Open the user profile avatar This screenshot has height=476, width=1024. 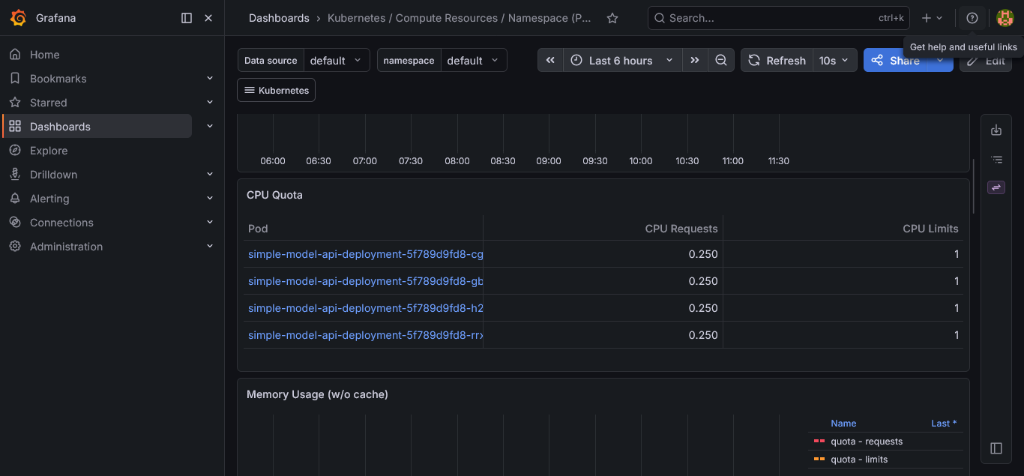click(x=1004, y=18)
